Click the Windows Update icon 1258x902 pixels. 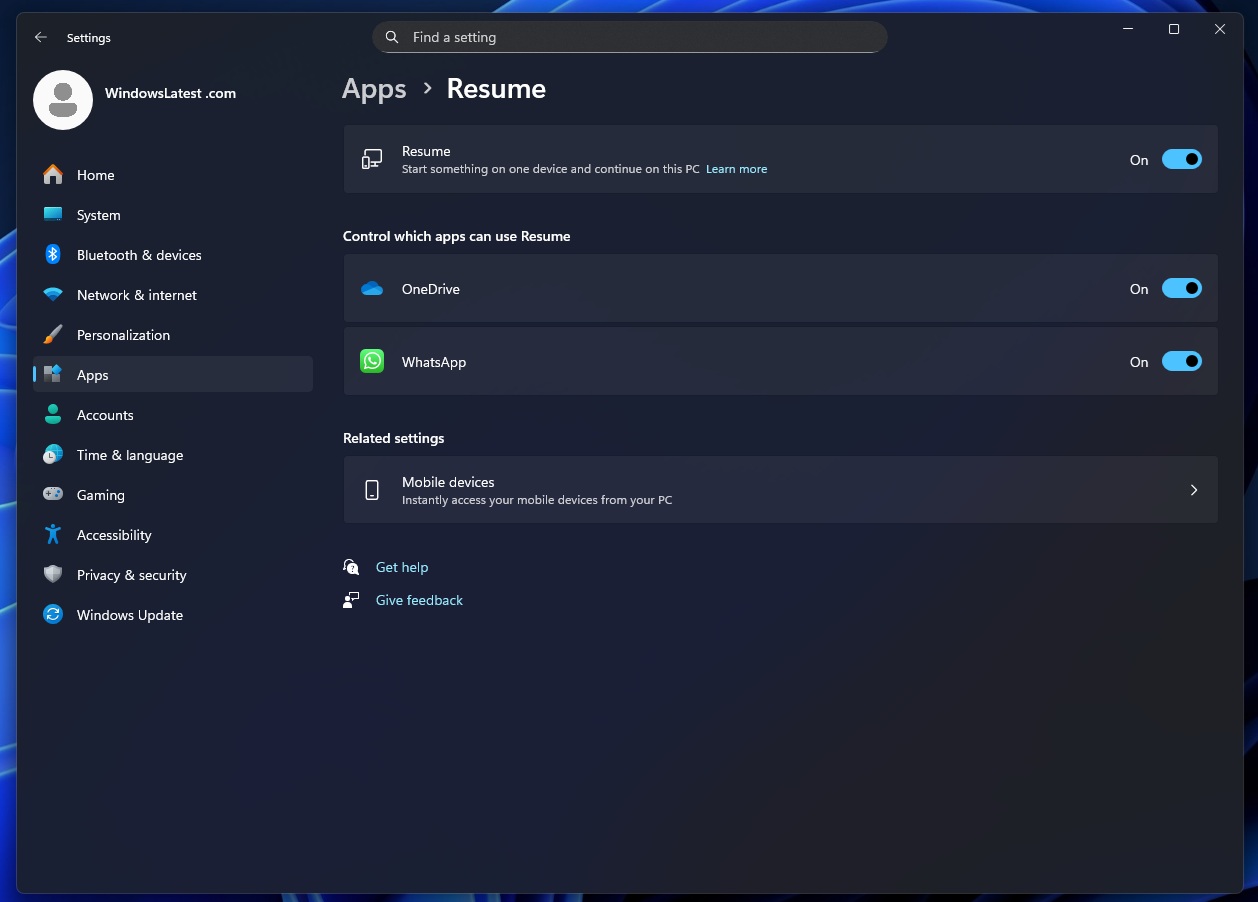(x=52, y=615)
